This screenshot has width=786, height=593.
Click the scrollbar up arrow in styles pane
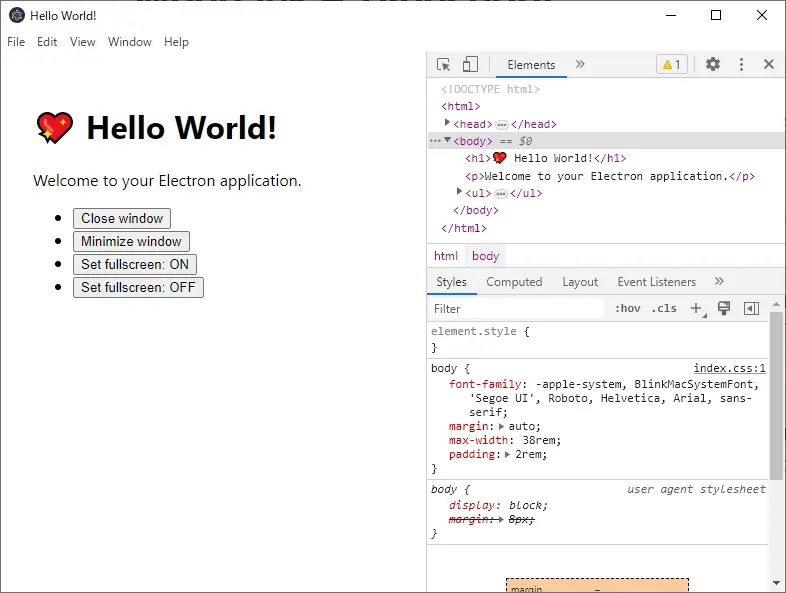pos(776,304)
